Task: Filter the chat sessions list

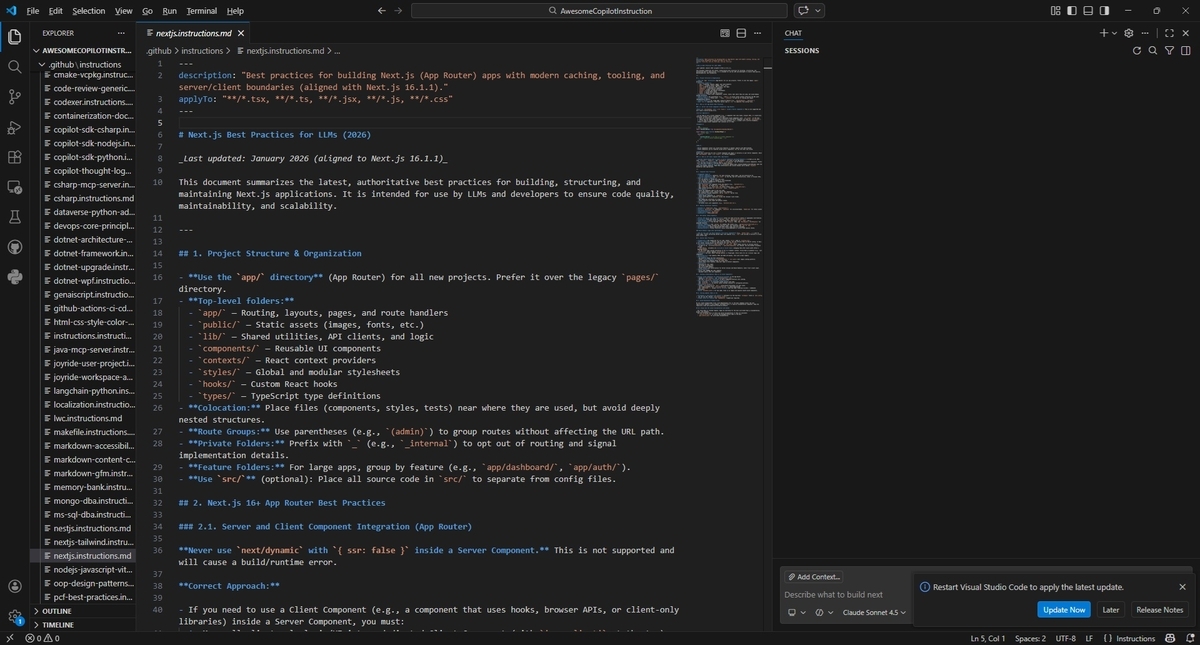Action: coord(1169,50)
